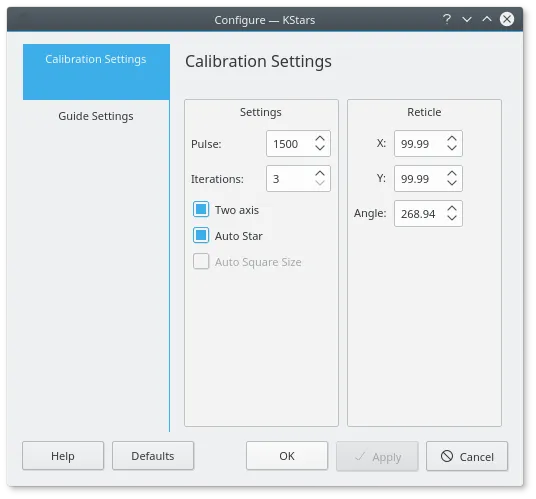
Task: Restore settings with Defaults button
Action: [153, 456]
